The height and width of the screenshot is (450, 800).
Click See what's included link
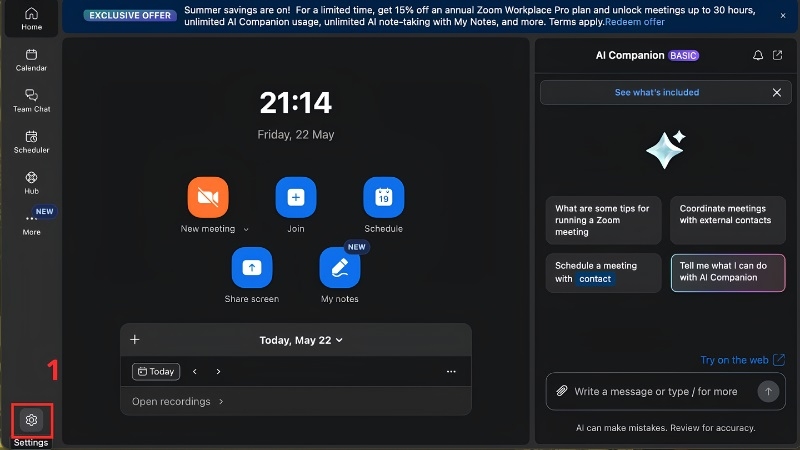click(657, 92)
